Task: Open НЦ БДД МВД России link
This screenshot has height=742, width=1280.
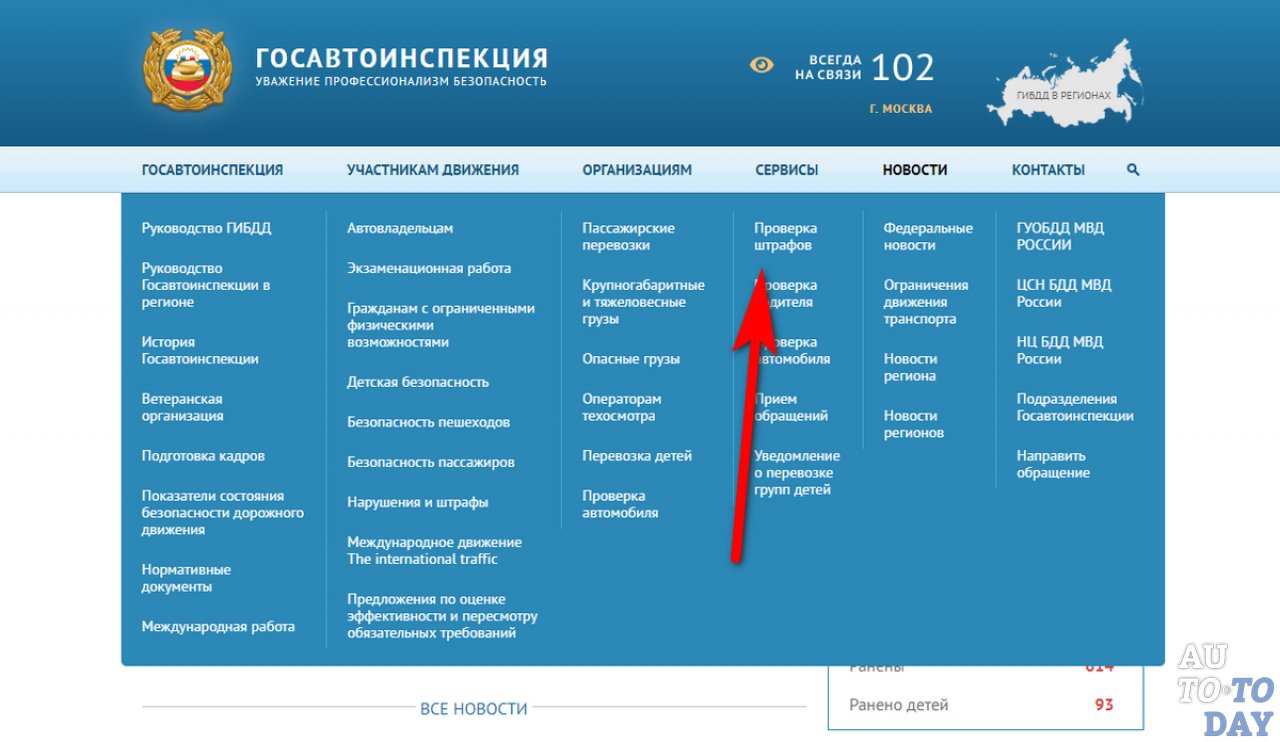Action: (x=1059, y=350)
